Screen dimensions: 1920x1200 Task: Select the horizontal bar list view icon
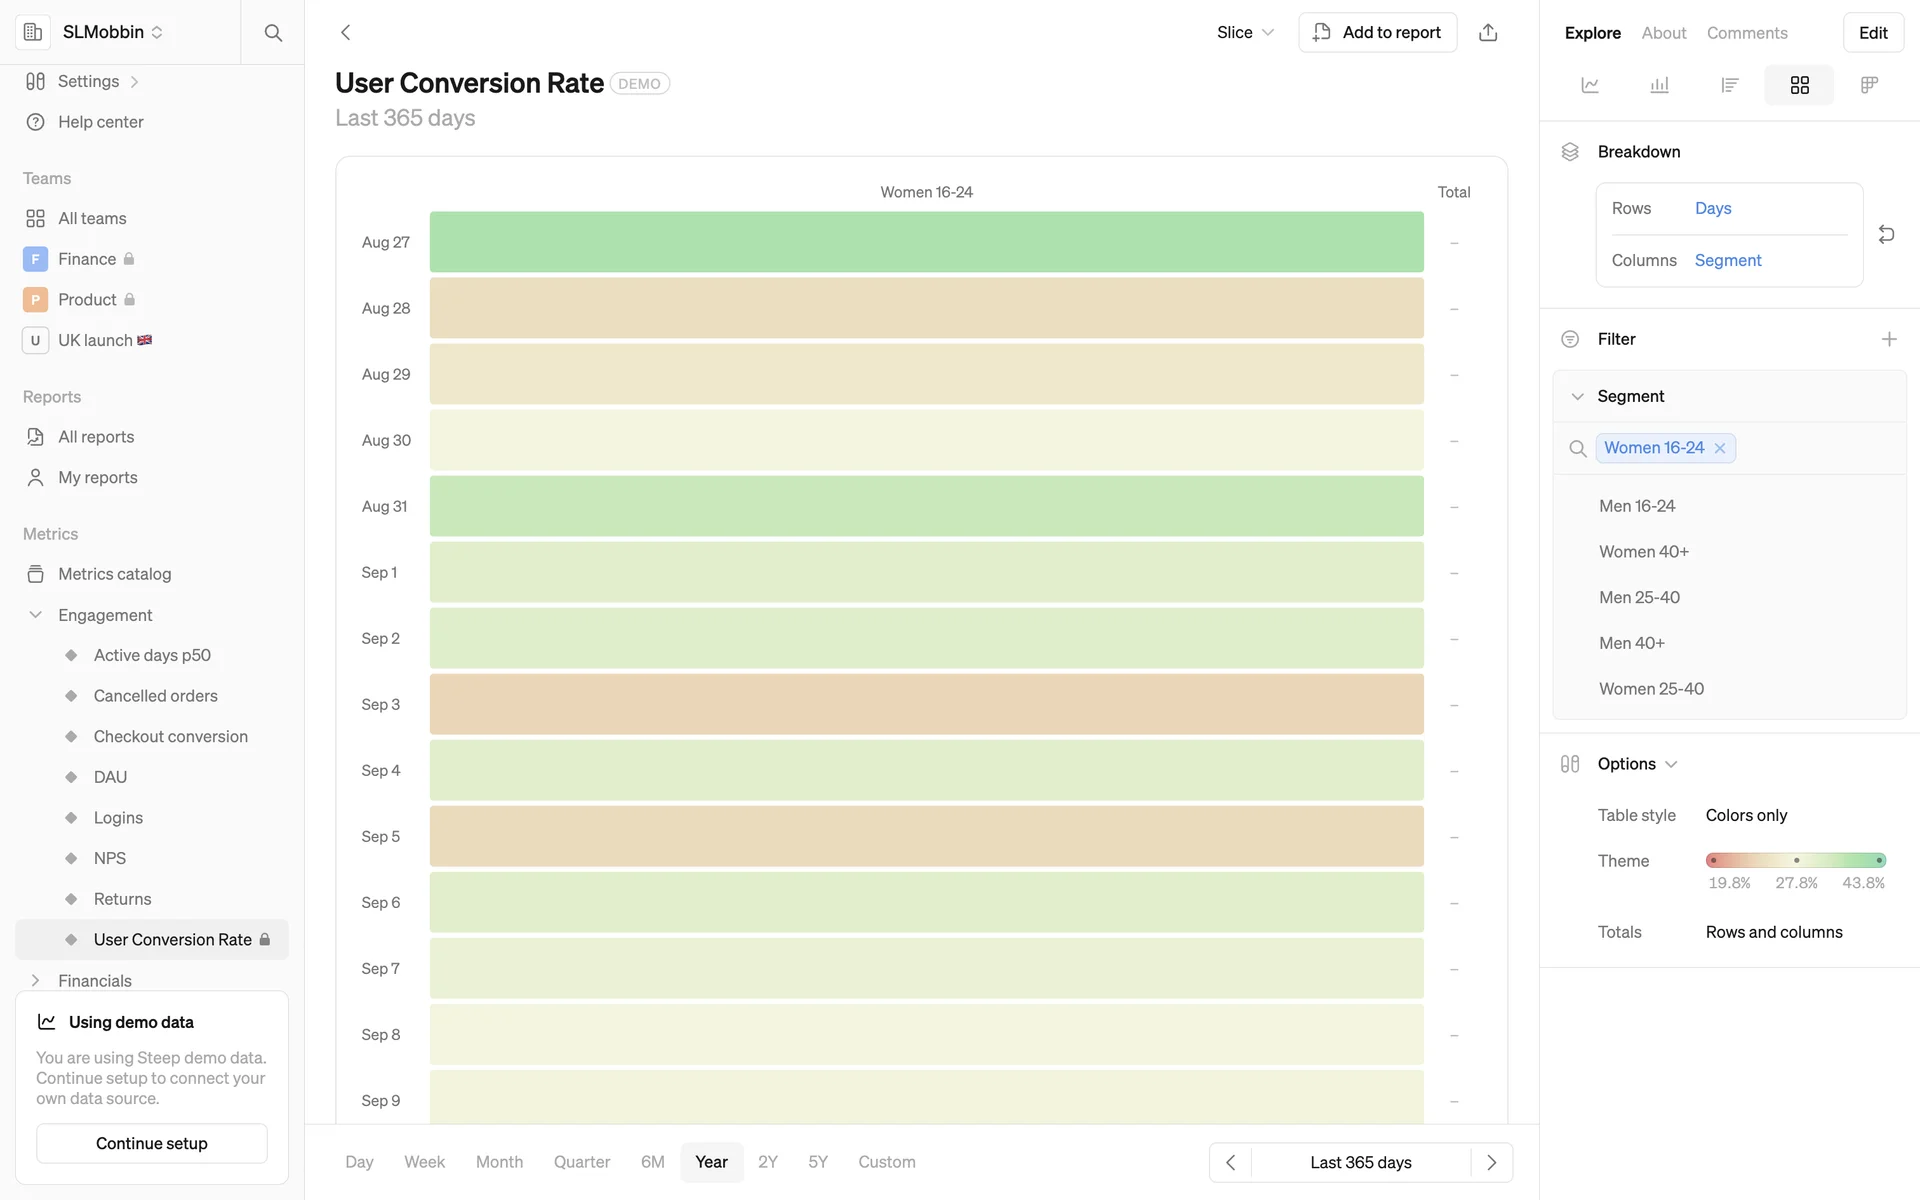click(x=1730, y=85)
